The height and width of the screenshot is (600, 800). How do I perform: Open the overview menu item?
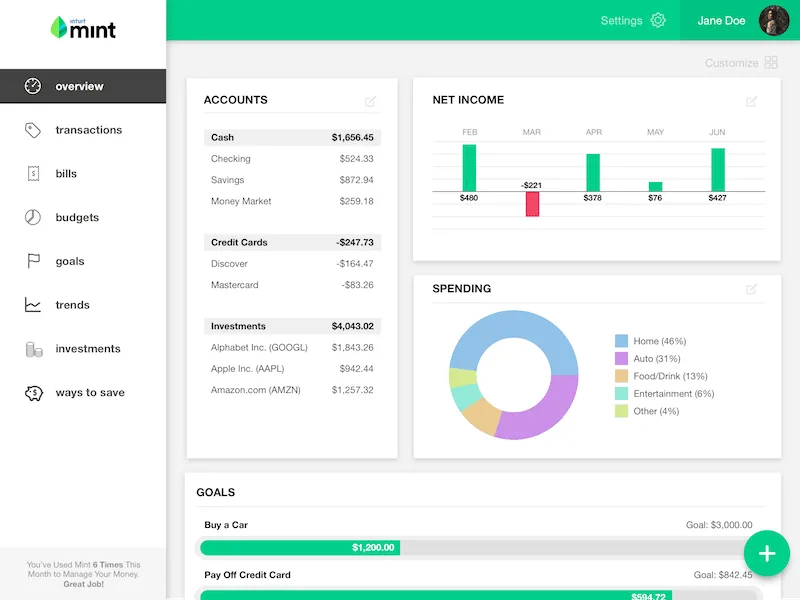[83, 86]
